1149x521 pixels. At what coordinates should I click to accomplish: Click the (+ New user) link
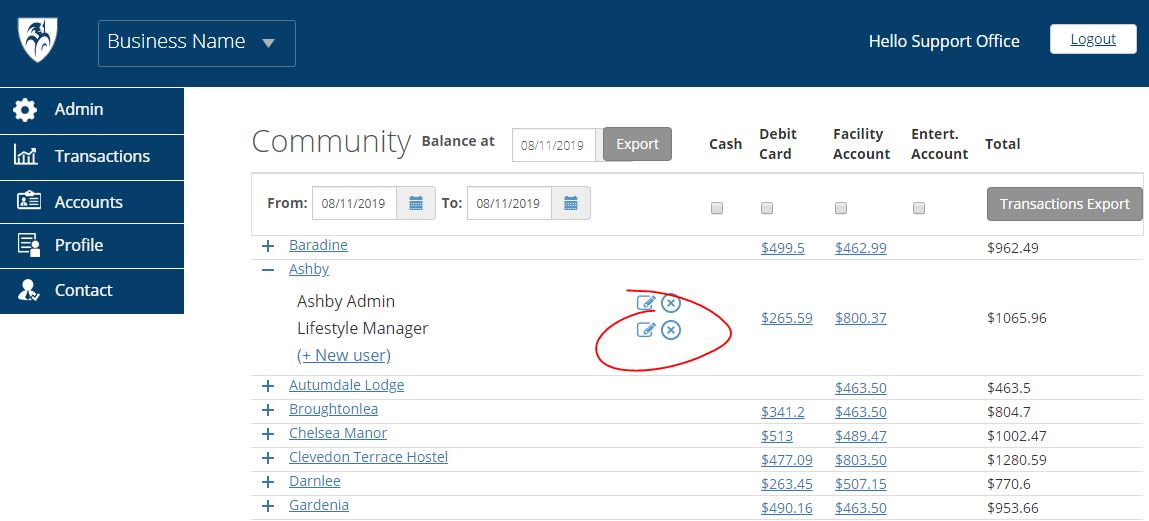coord(343,355)
